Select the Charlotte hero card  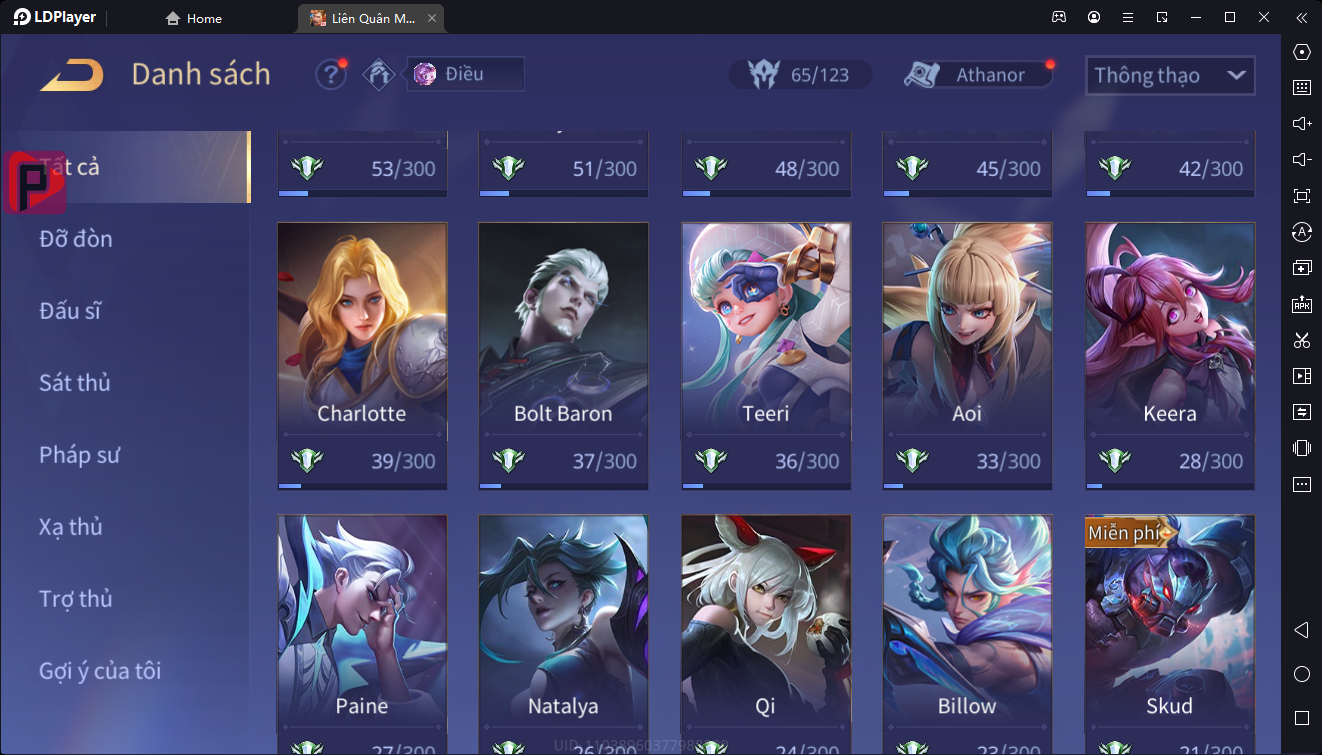pyautogui.click(x=362, y=357)
